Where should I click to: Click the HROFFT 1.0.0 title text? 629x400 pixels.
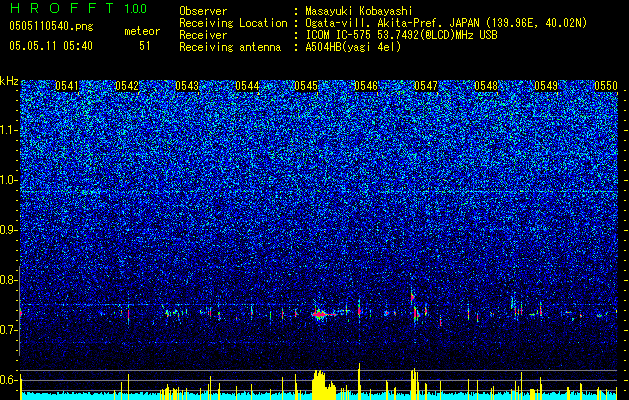[78, 8]
